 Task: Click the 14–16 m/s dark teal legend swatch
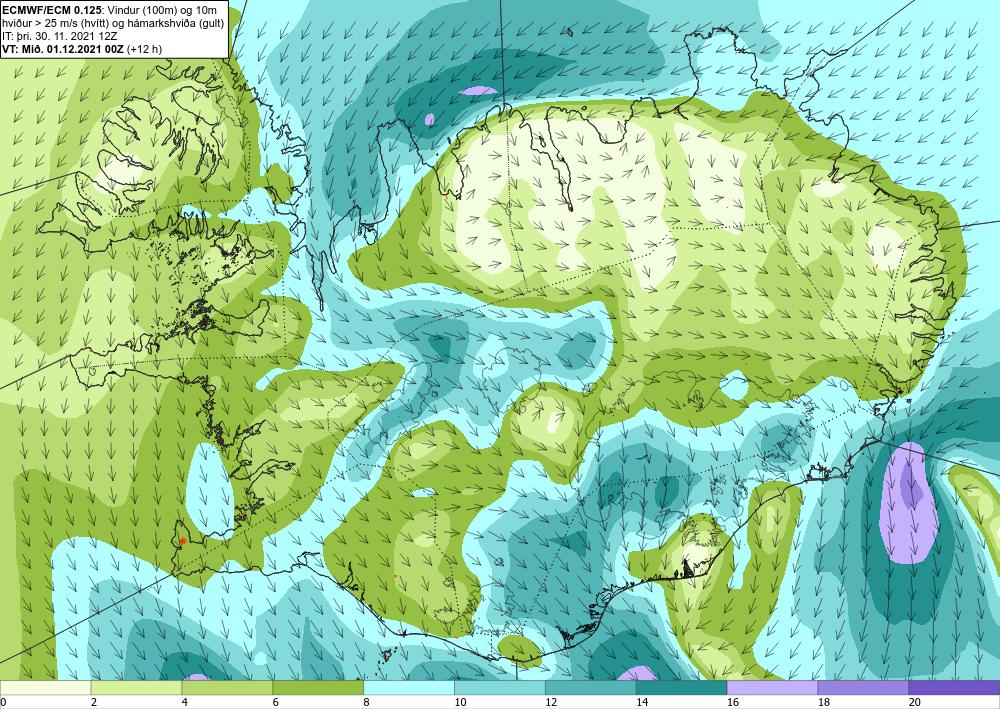[682, 688]
